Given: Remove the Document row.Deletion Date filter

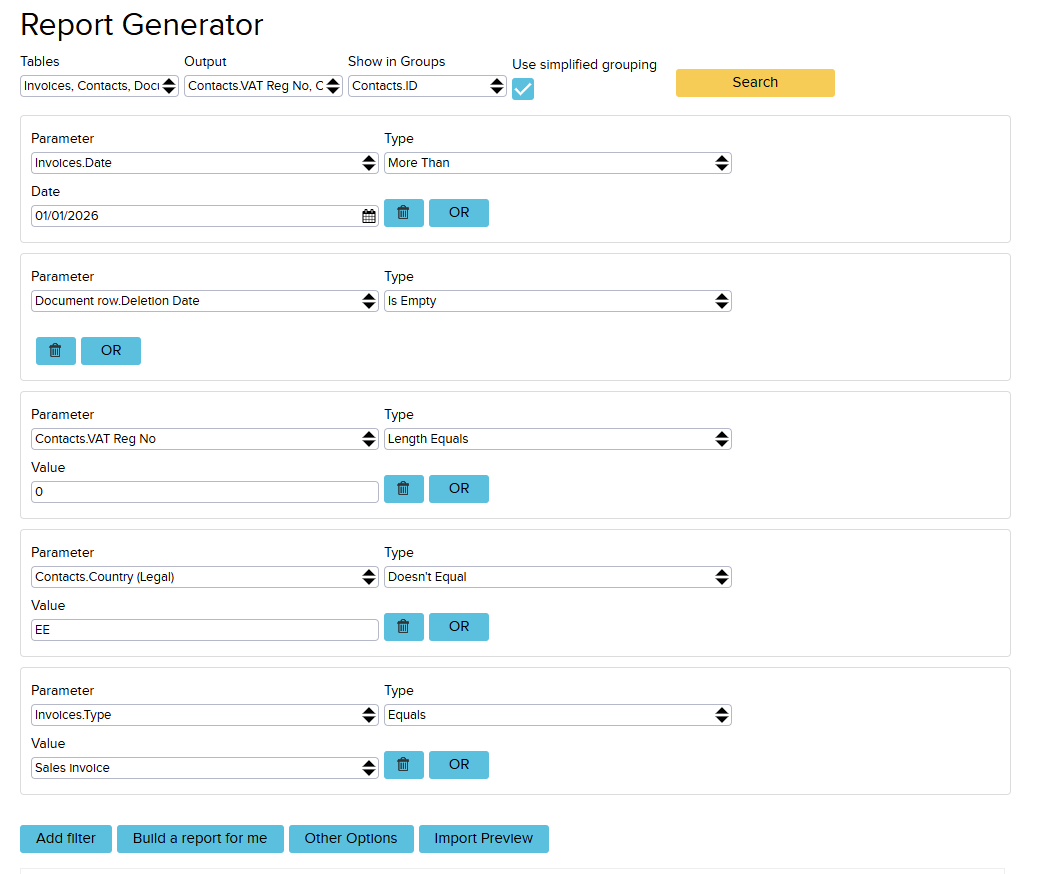Looking at the screenshot, I should [x=55, y=351].
